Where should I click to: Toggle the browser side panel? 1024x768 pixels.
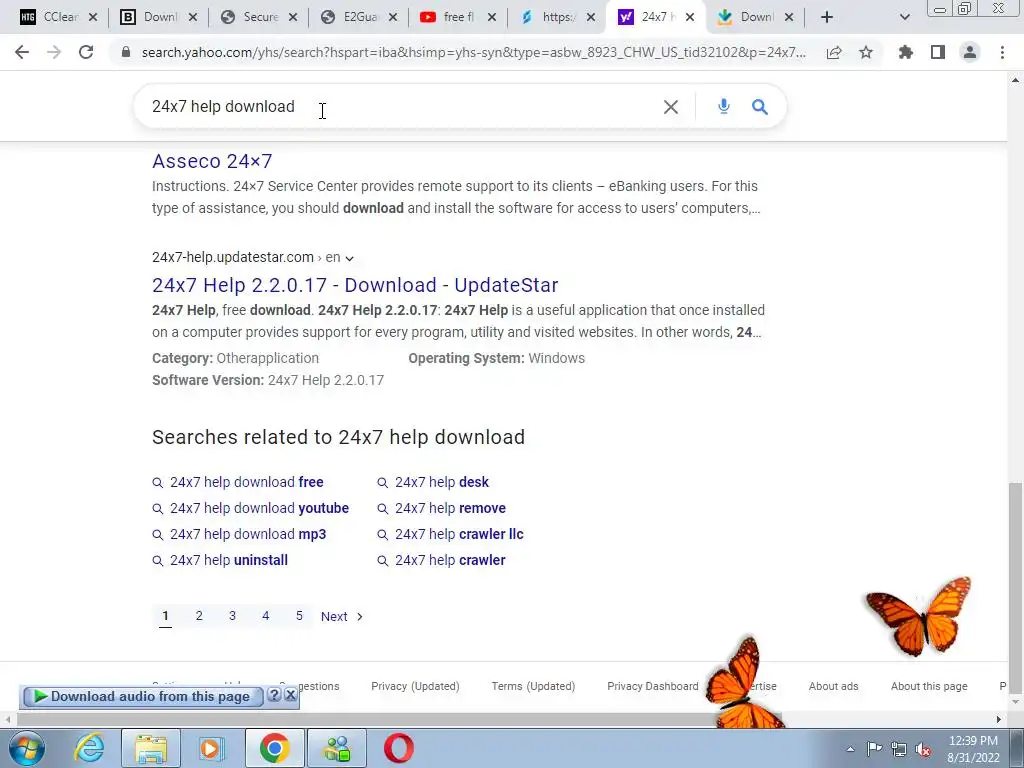pyautogui.click(x=938, y=52)
